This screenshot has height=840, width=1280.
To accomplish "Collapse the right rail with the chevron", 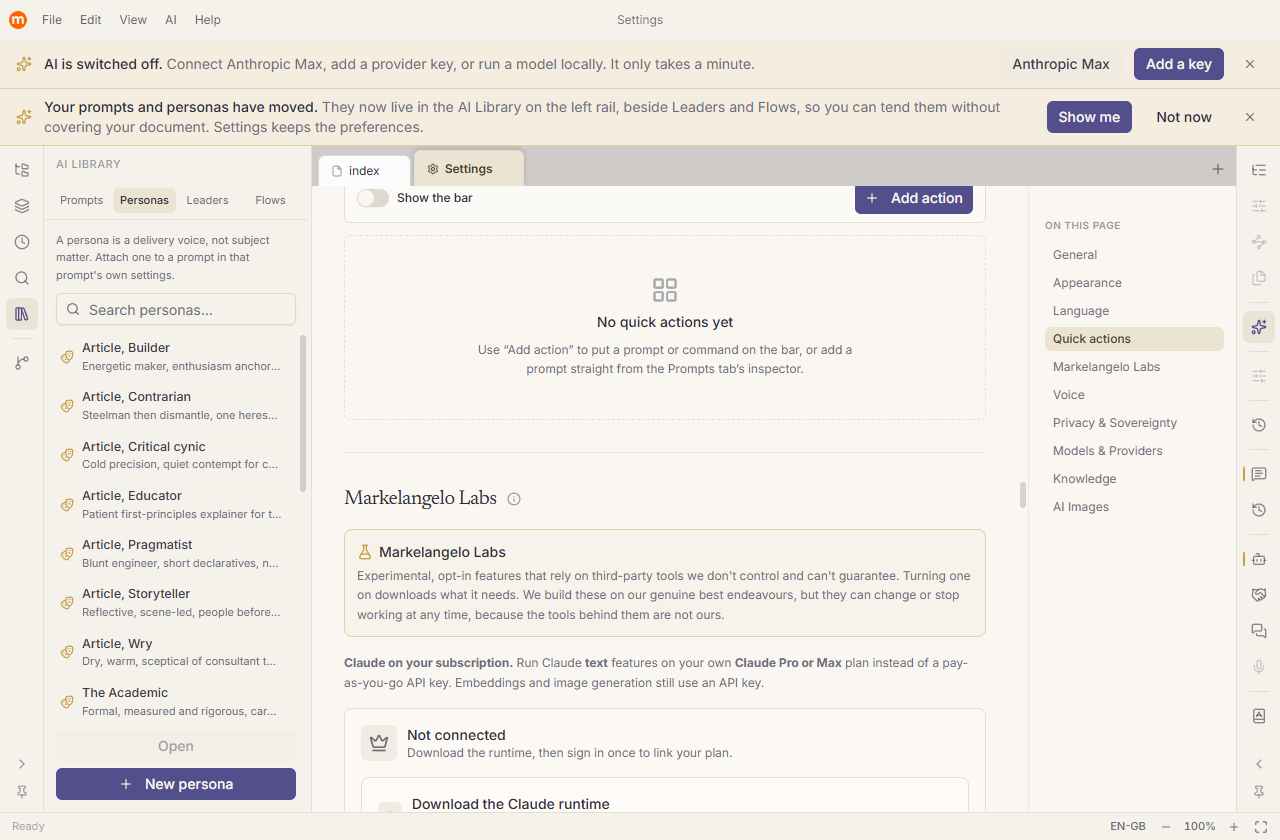I will point(1259,764).
